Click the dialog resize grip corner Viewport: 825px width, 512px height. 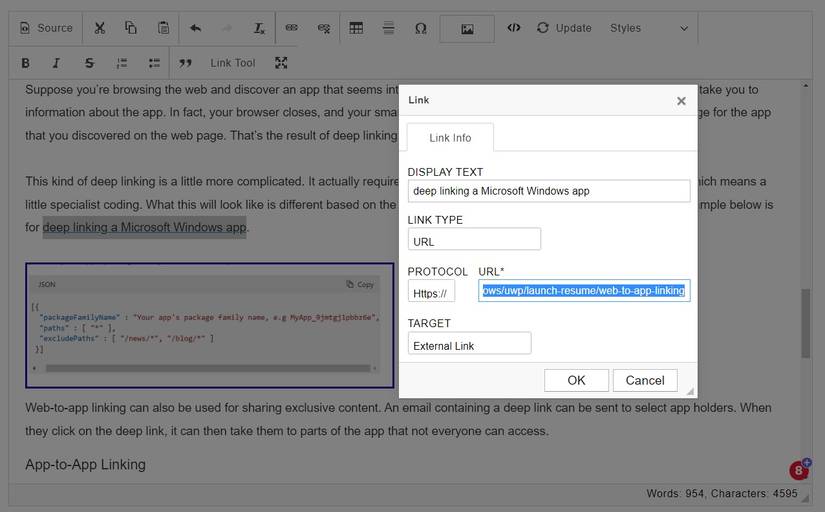[690, 391]
